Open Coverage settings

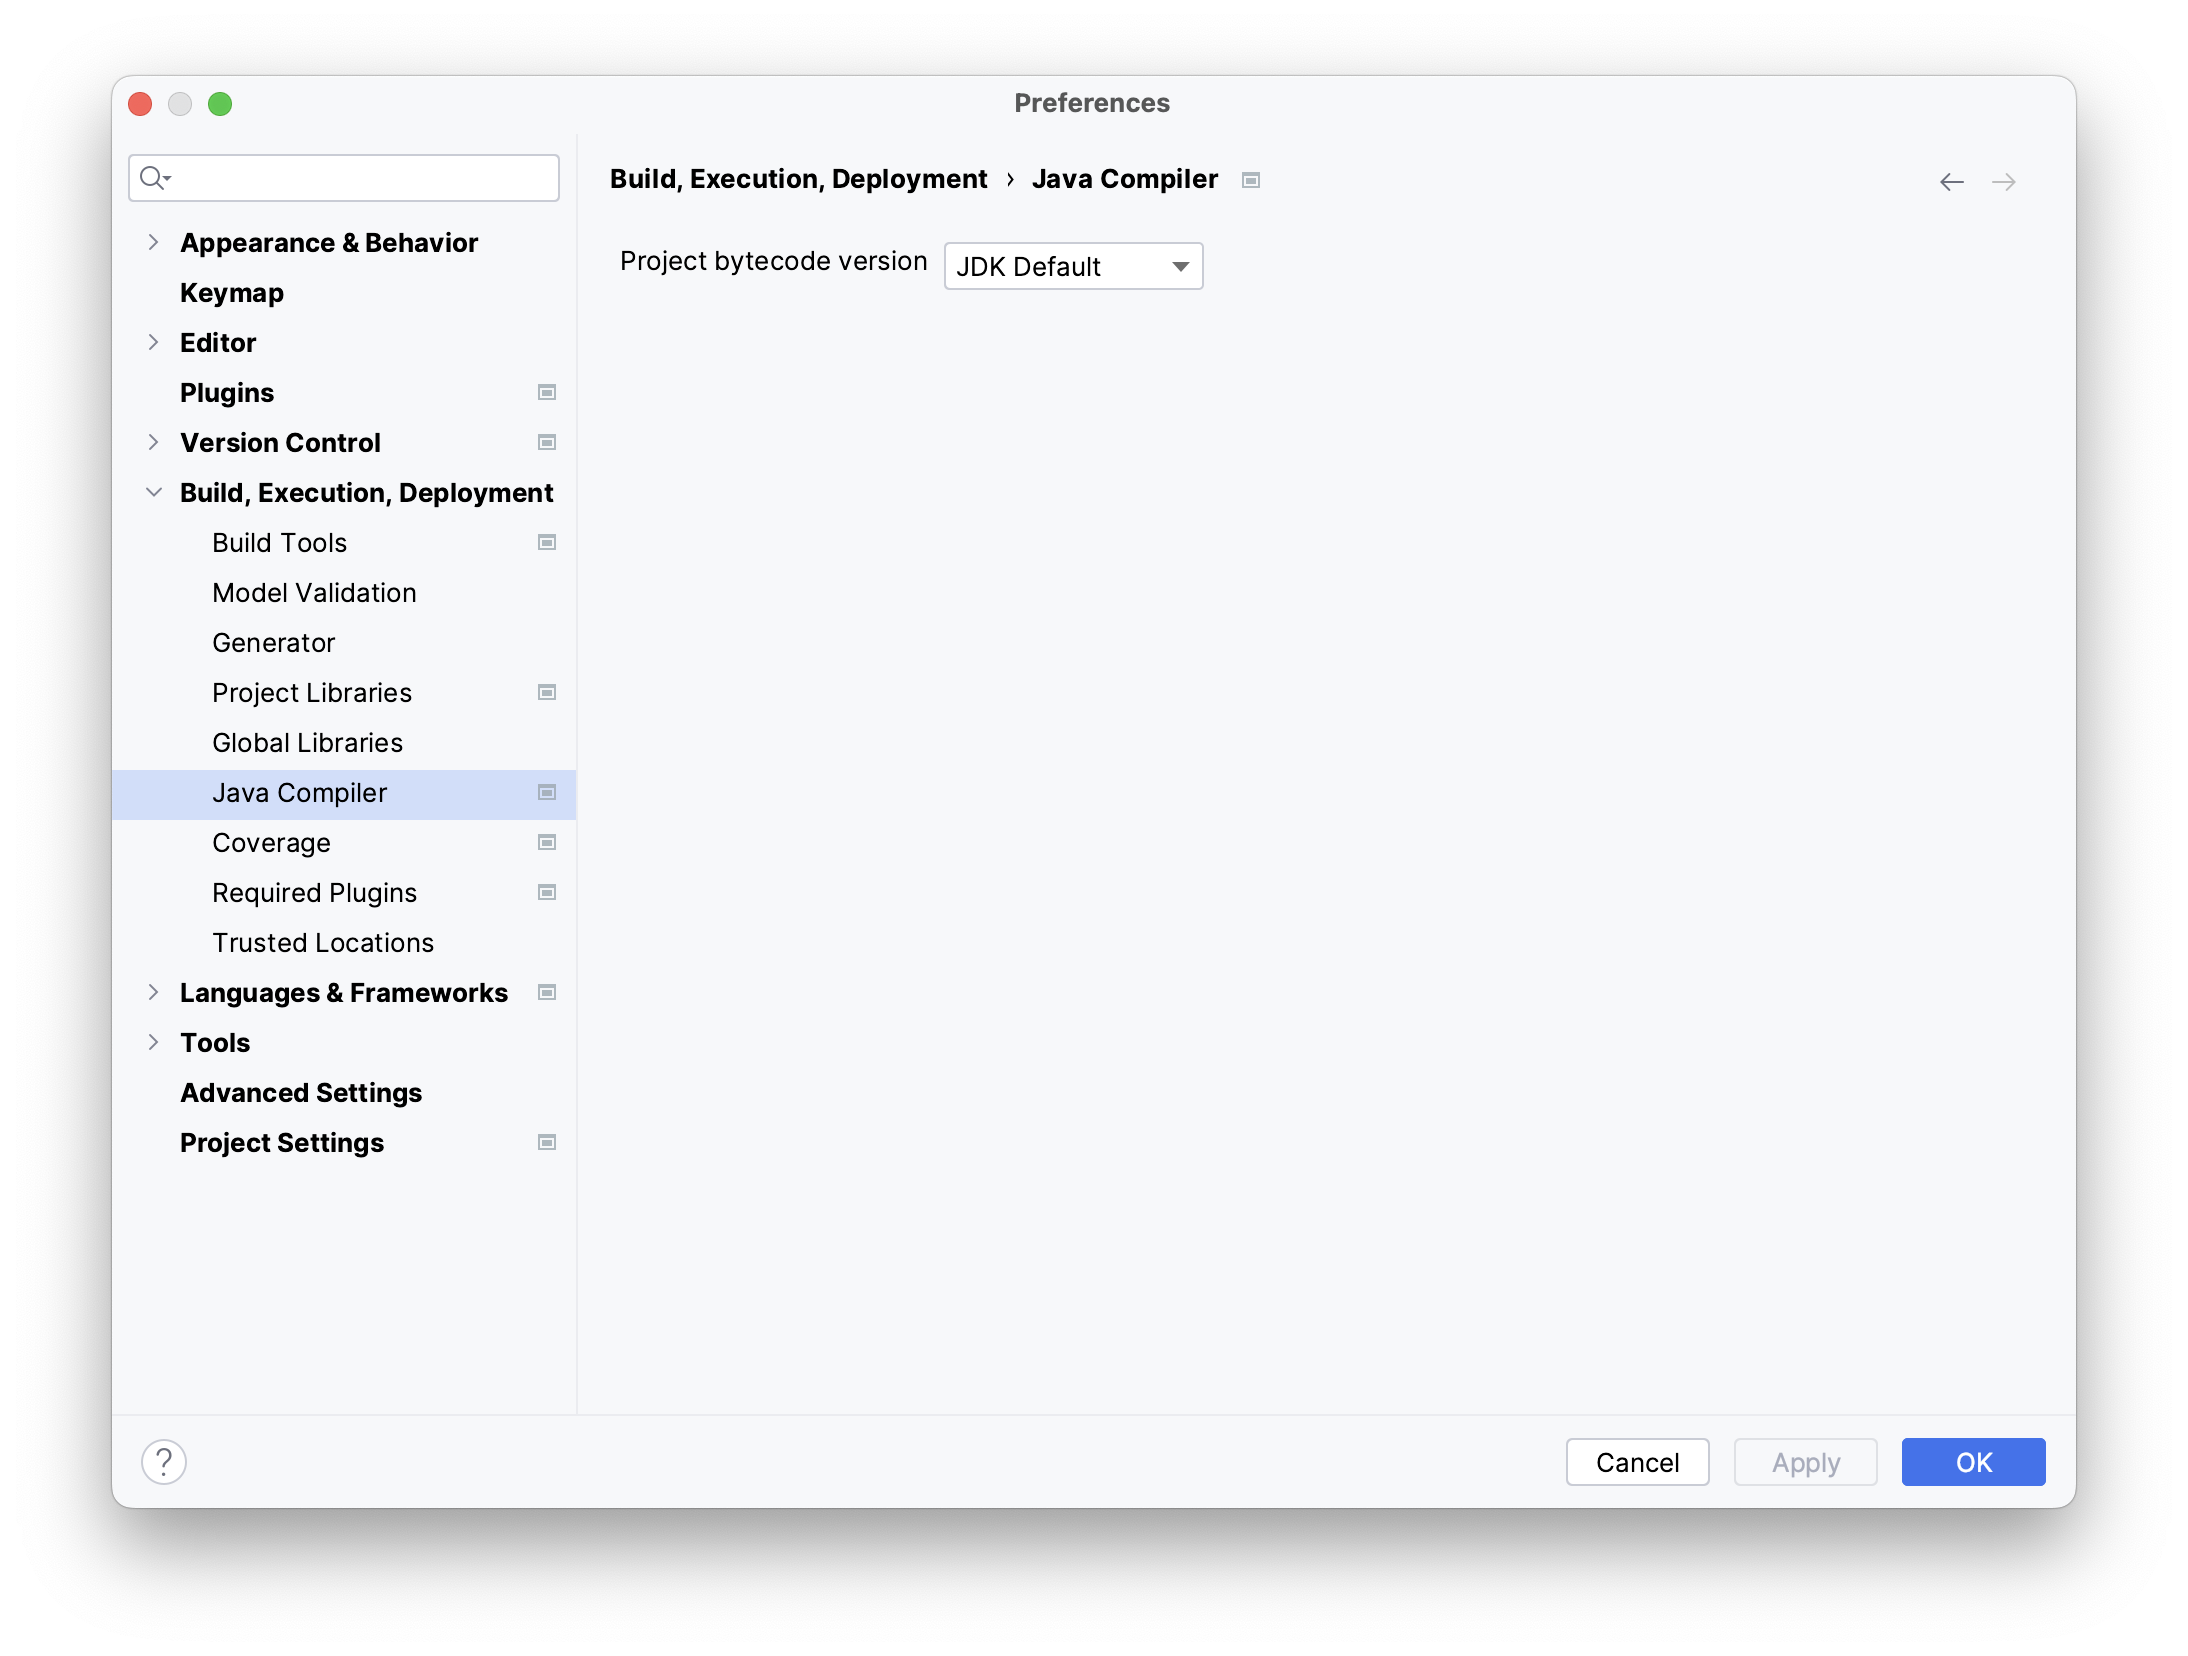tap(271, 843)
